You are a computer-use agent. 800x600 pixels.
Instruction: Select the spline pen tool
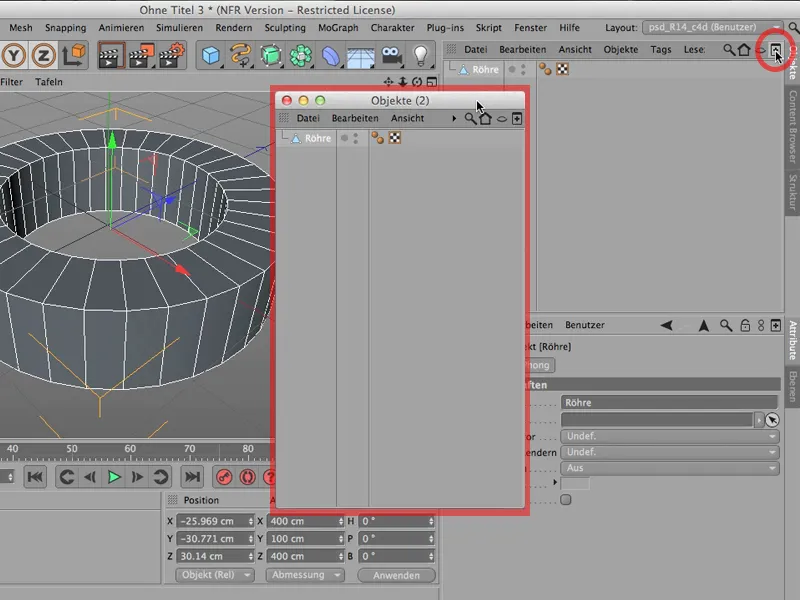[240, 56]
